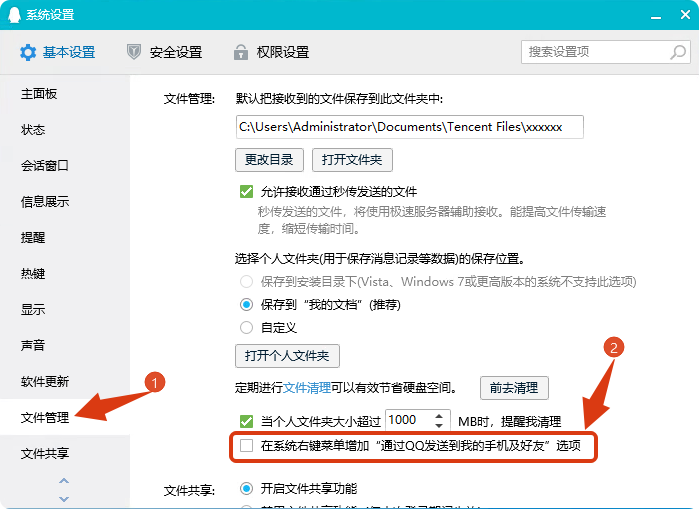Viewport: 699px width, 509px height.
Task: Increase MB size with up stepper arrow
Action: pos(441,415)
